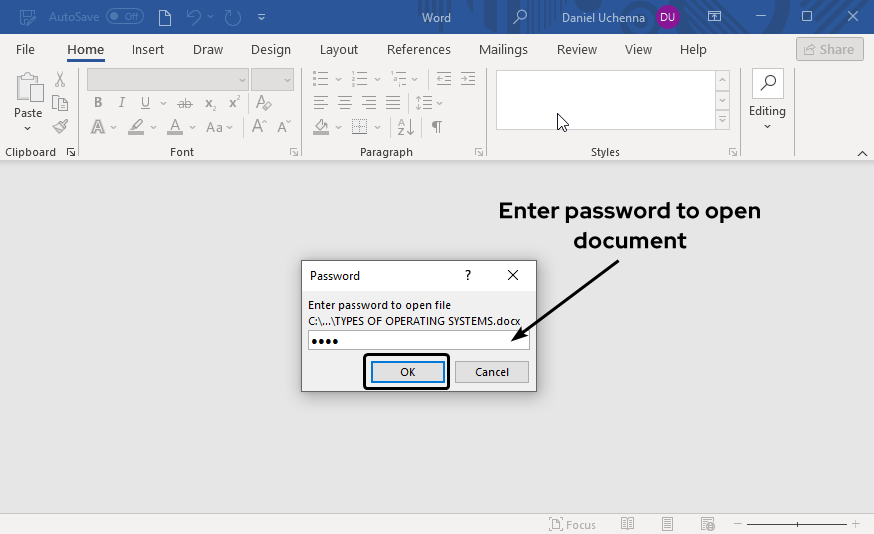
Task: Click the Shading paint bucket swatch
Action: (x=321, y=127)
